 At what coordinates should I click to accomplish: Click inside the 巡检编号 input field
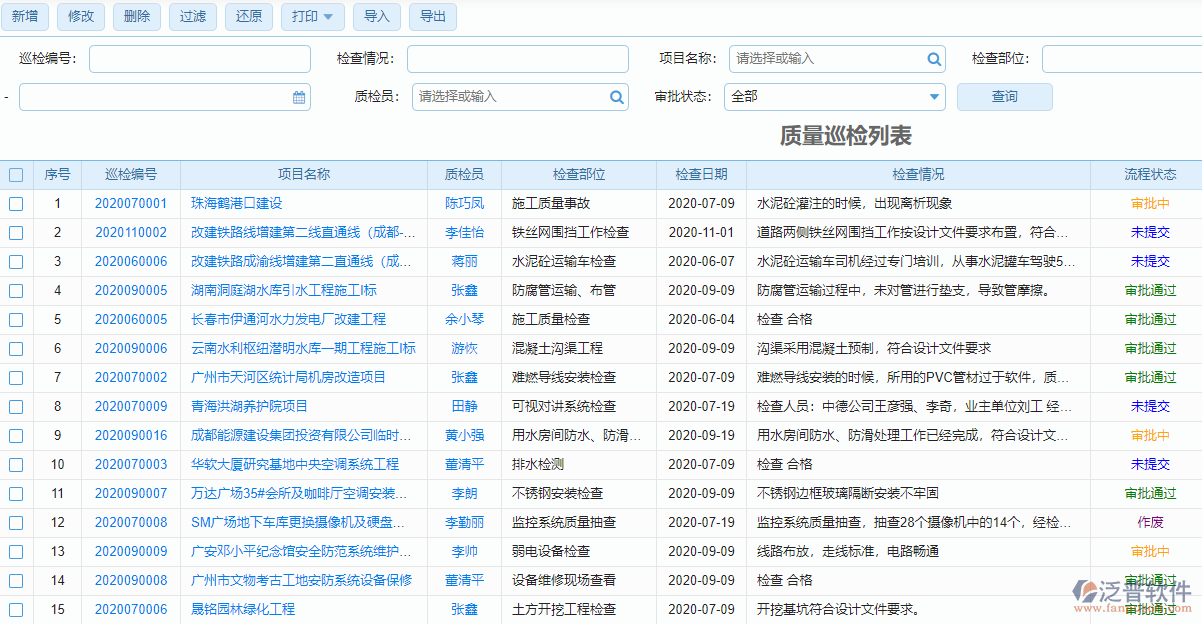[199, 58]
